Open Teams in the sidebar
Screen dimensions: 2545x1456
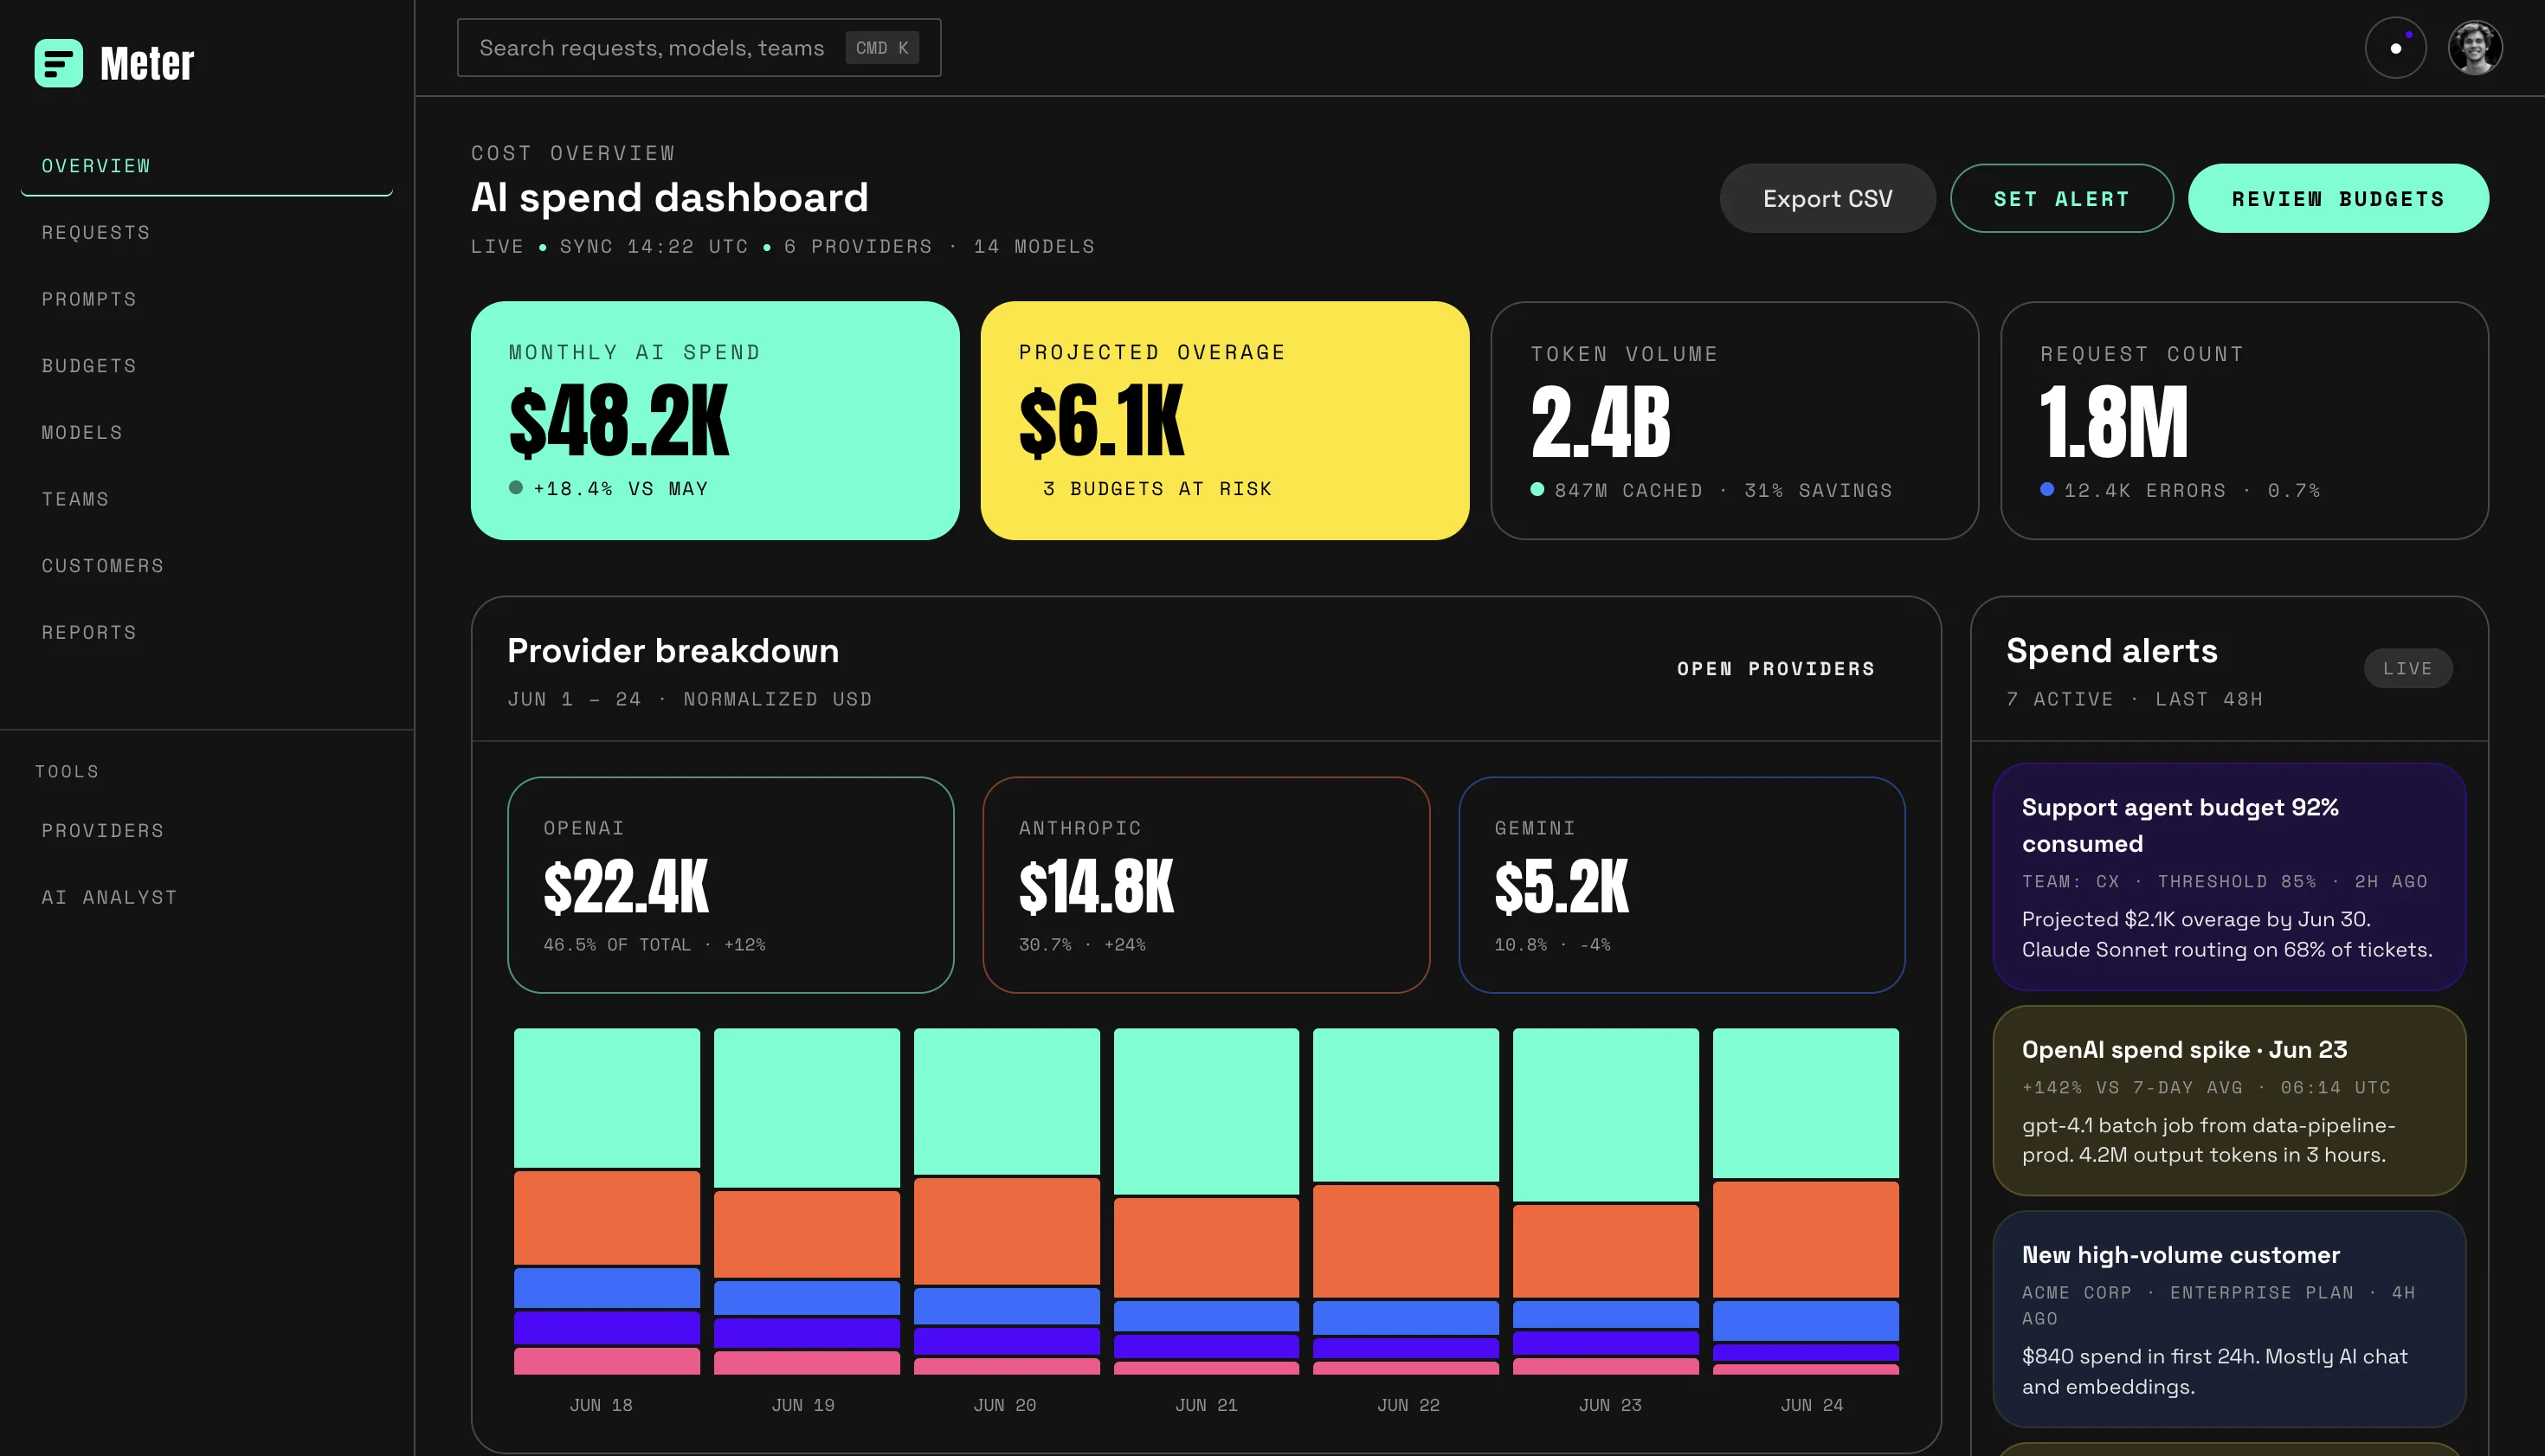click(x=207, y=499)
